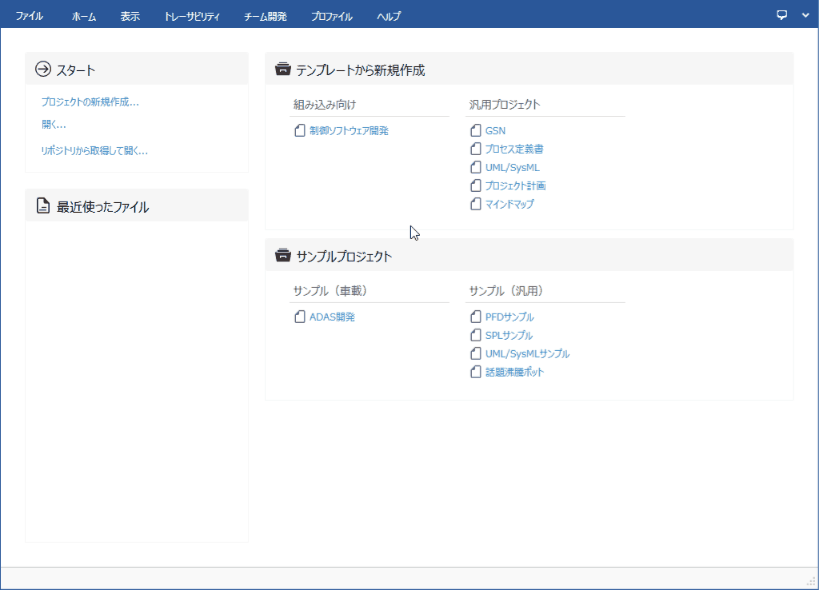Image resolution: width=819 pixels, height=590 pixels.
Task: Click プロジェクトの新規作成... link
Action: 90,102
